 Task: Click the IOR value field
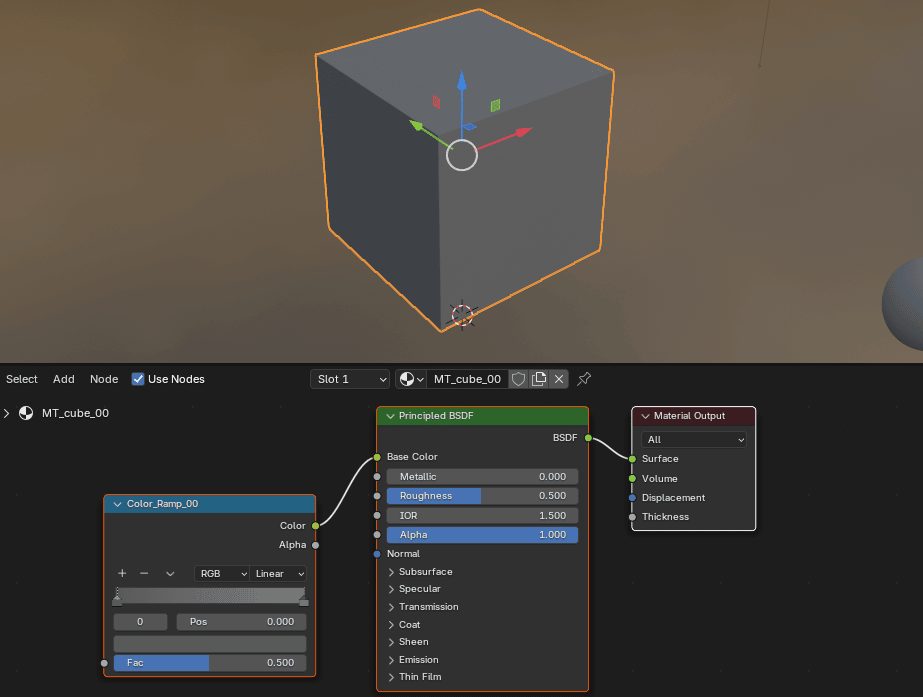(x=482, y=516)
